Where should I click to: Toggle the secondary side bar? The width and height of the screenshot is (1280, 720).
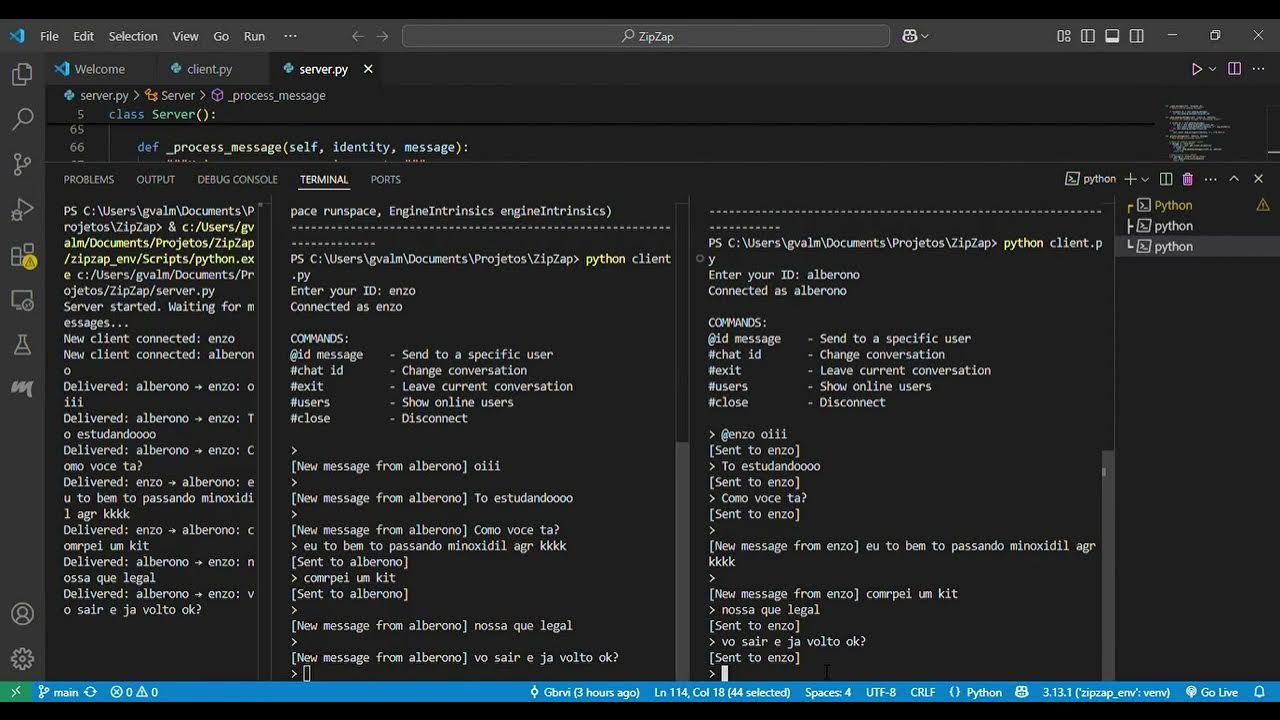(1136, 36)
